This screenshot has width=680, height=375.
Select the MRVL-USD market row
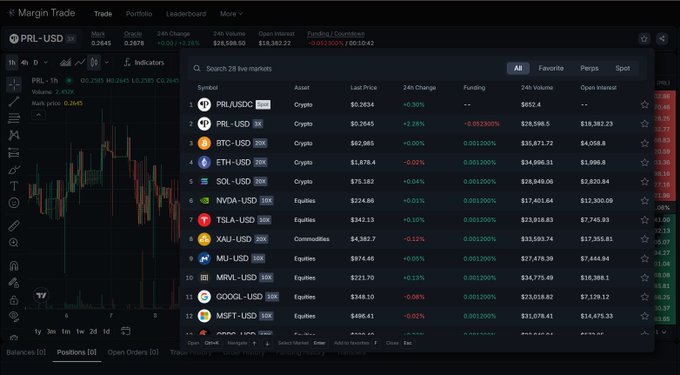click(x=417, y=277)
